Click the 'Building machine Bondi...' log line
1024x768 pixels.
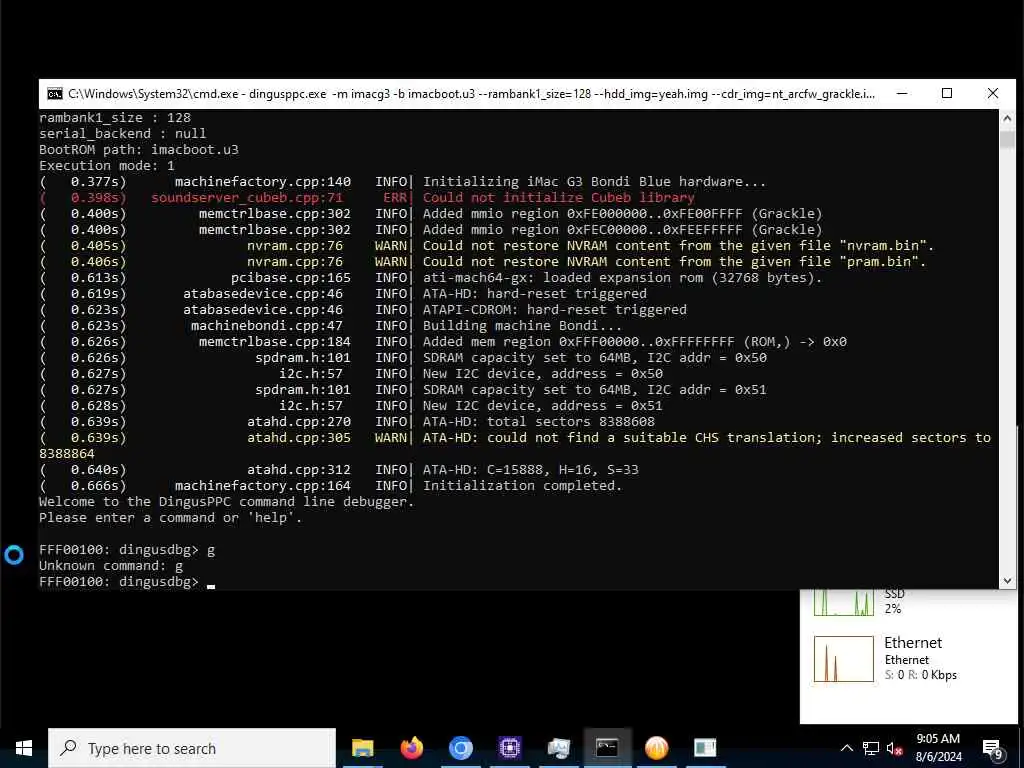coord(330,326)
